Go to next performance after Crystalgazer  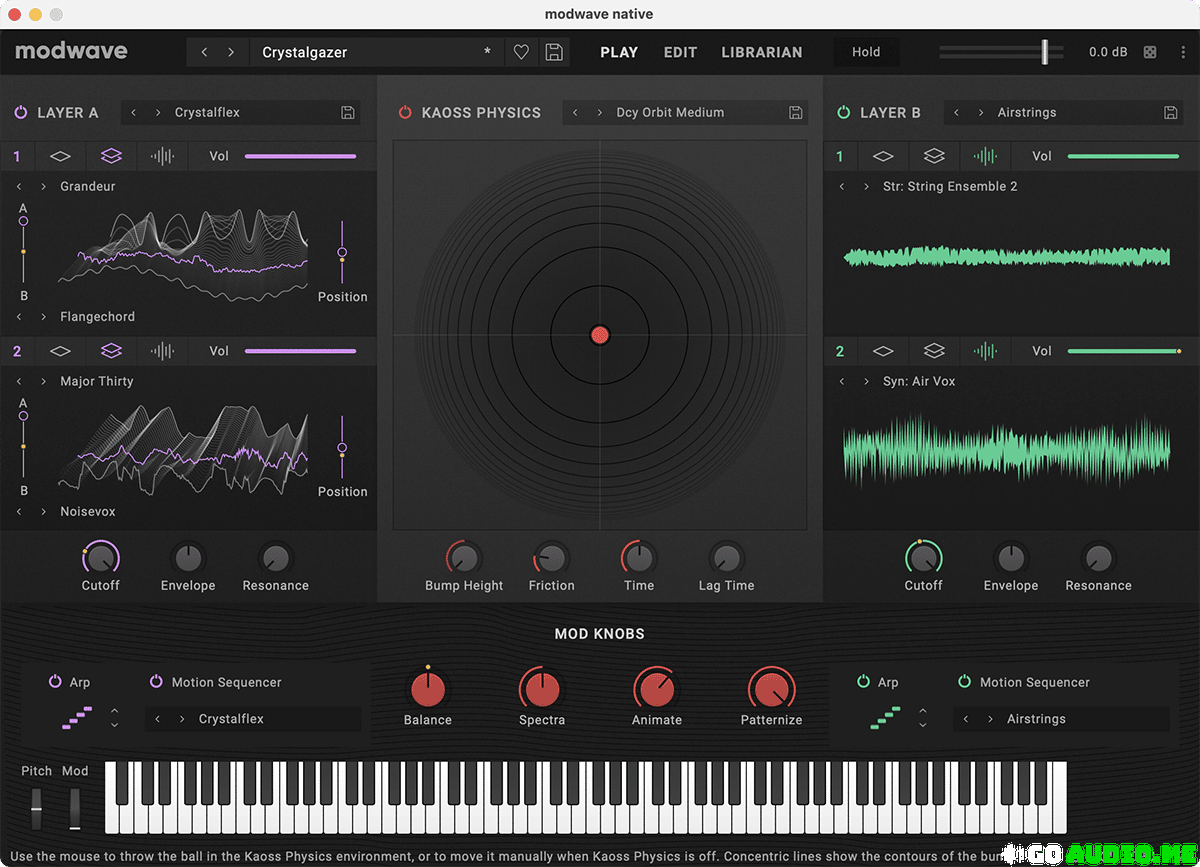(231, 52)
